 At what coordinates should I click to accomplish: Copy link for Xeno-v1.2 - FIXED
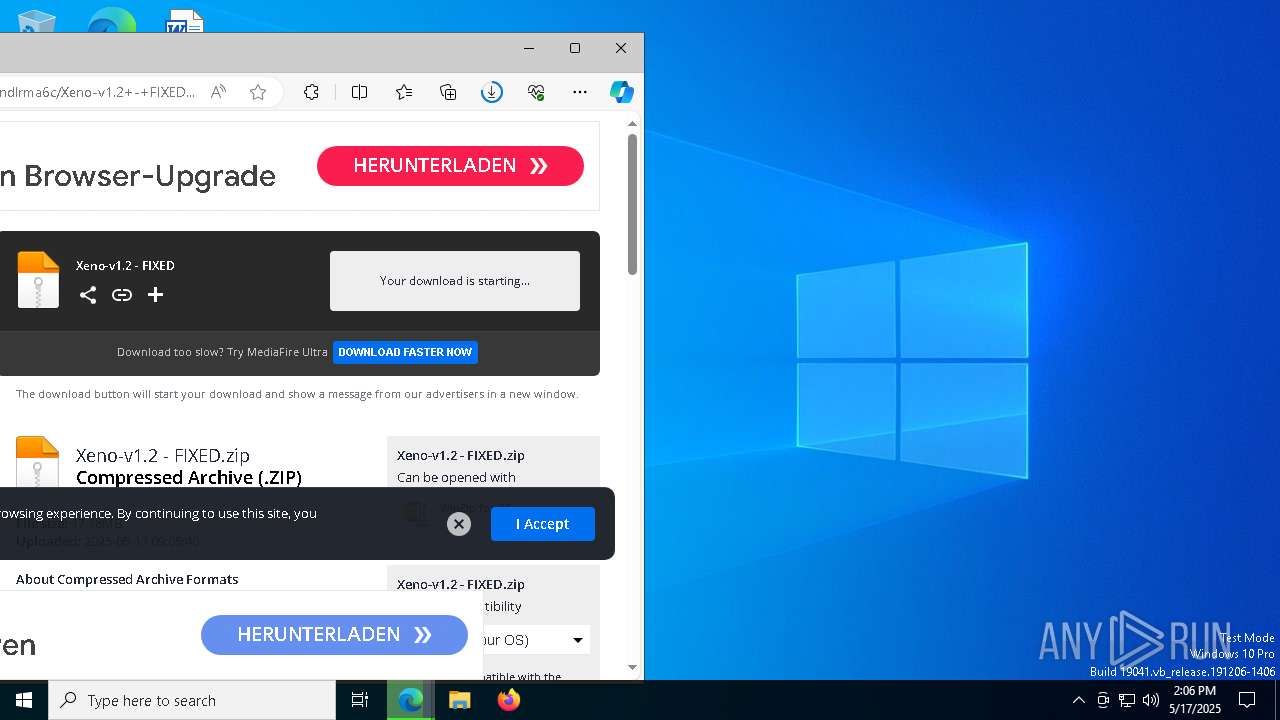(122, 295)
